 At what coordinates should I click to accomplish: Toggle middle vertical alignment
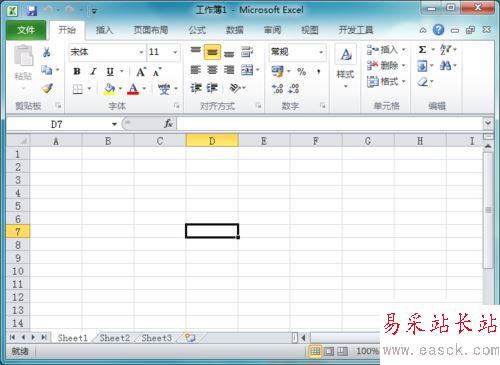212,52
